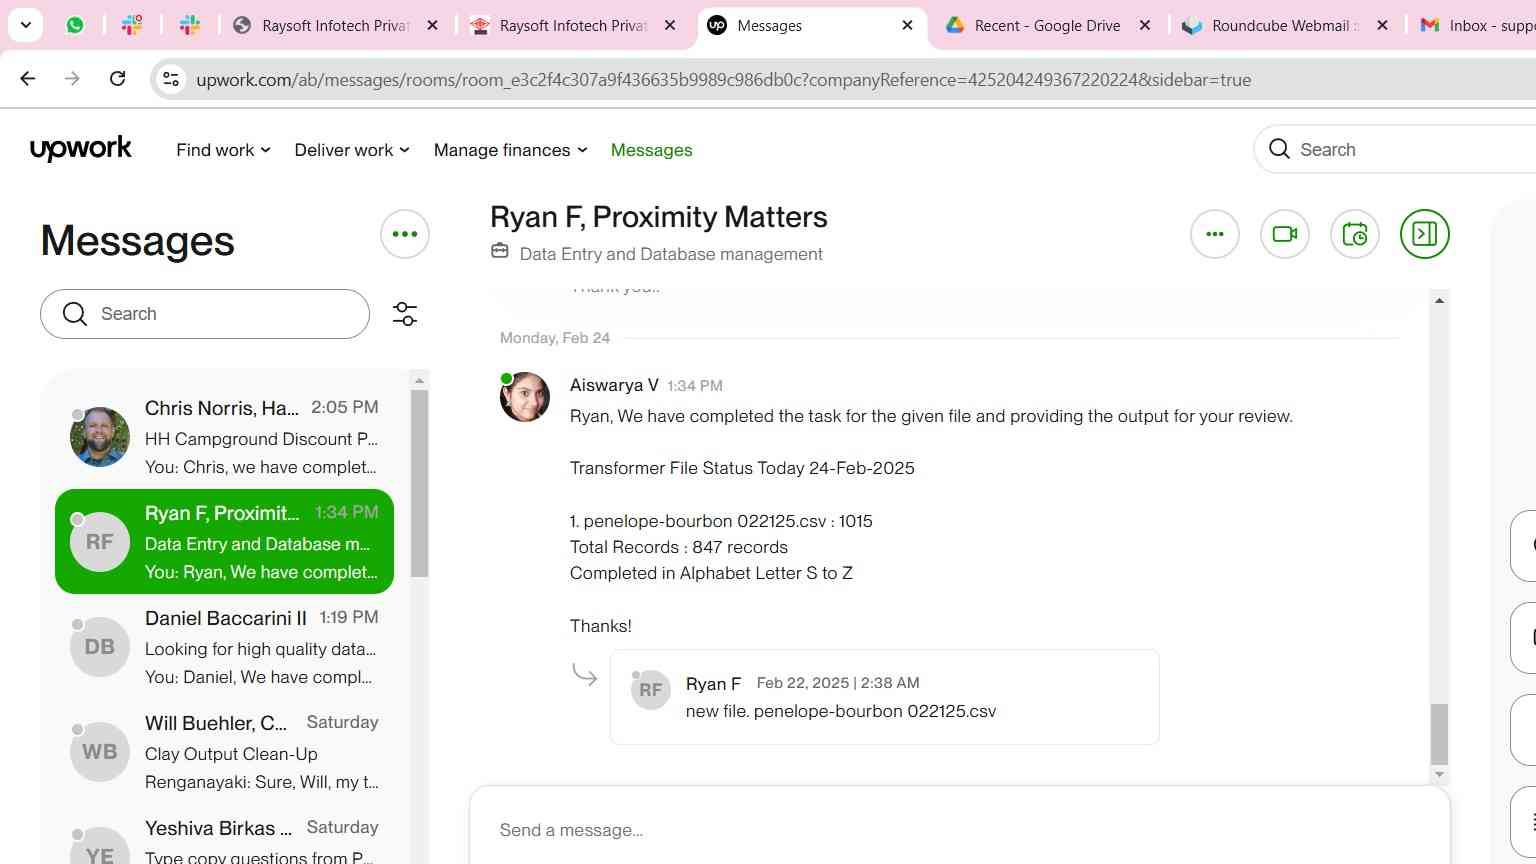The image size is (1536, 864).
Task: Go forward in browser history
Action: [72, 79]
